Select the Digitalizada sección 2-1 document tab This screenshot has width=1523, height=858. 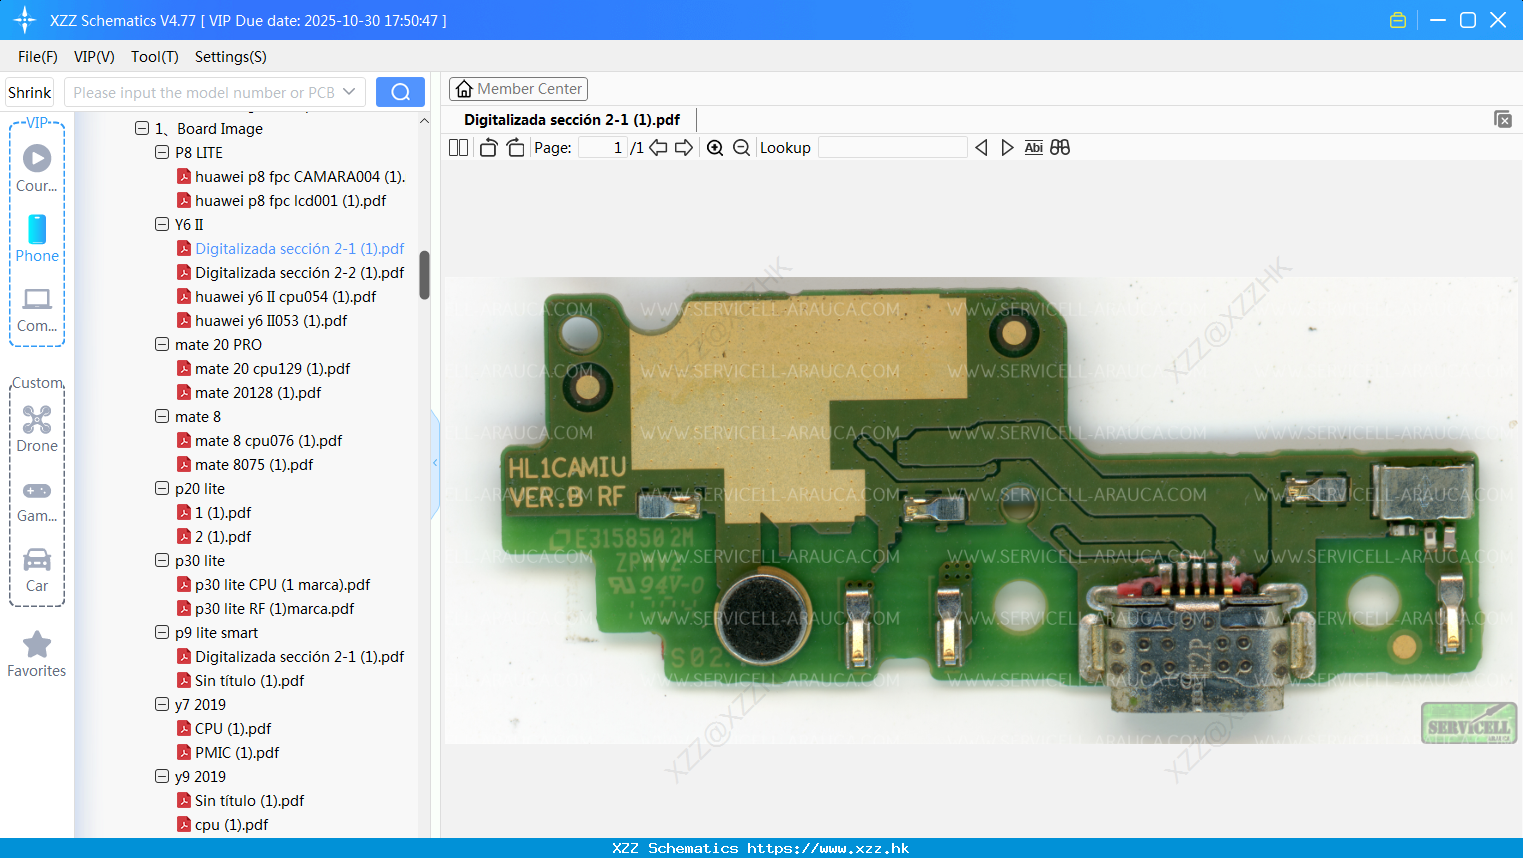click(572, 120)
